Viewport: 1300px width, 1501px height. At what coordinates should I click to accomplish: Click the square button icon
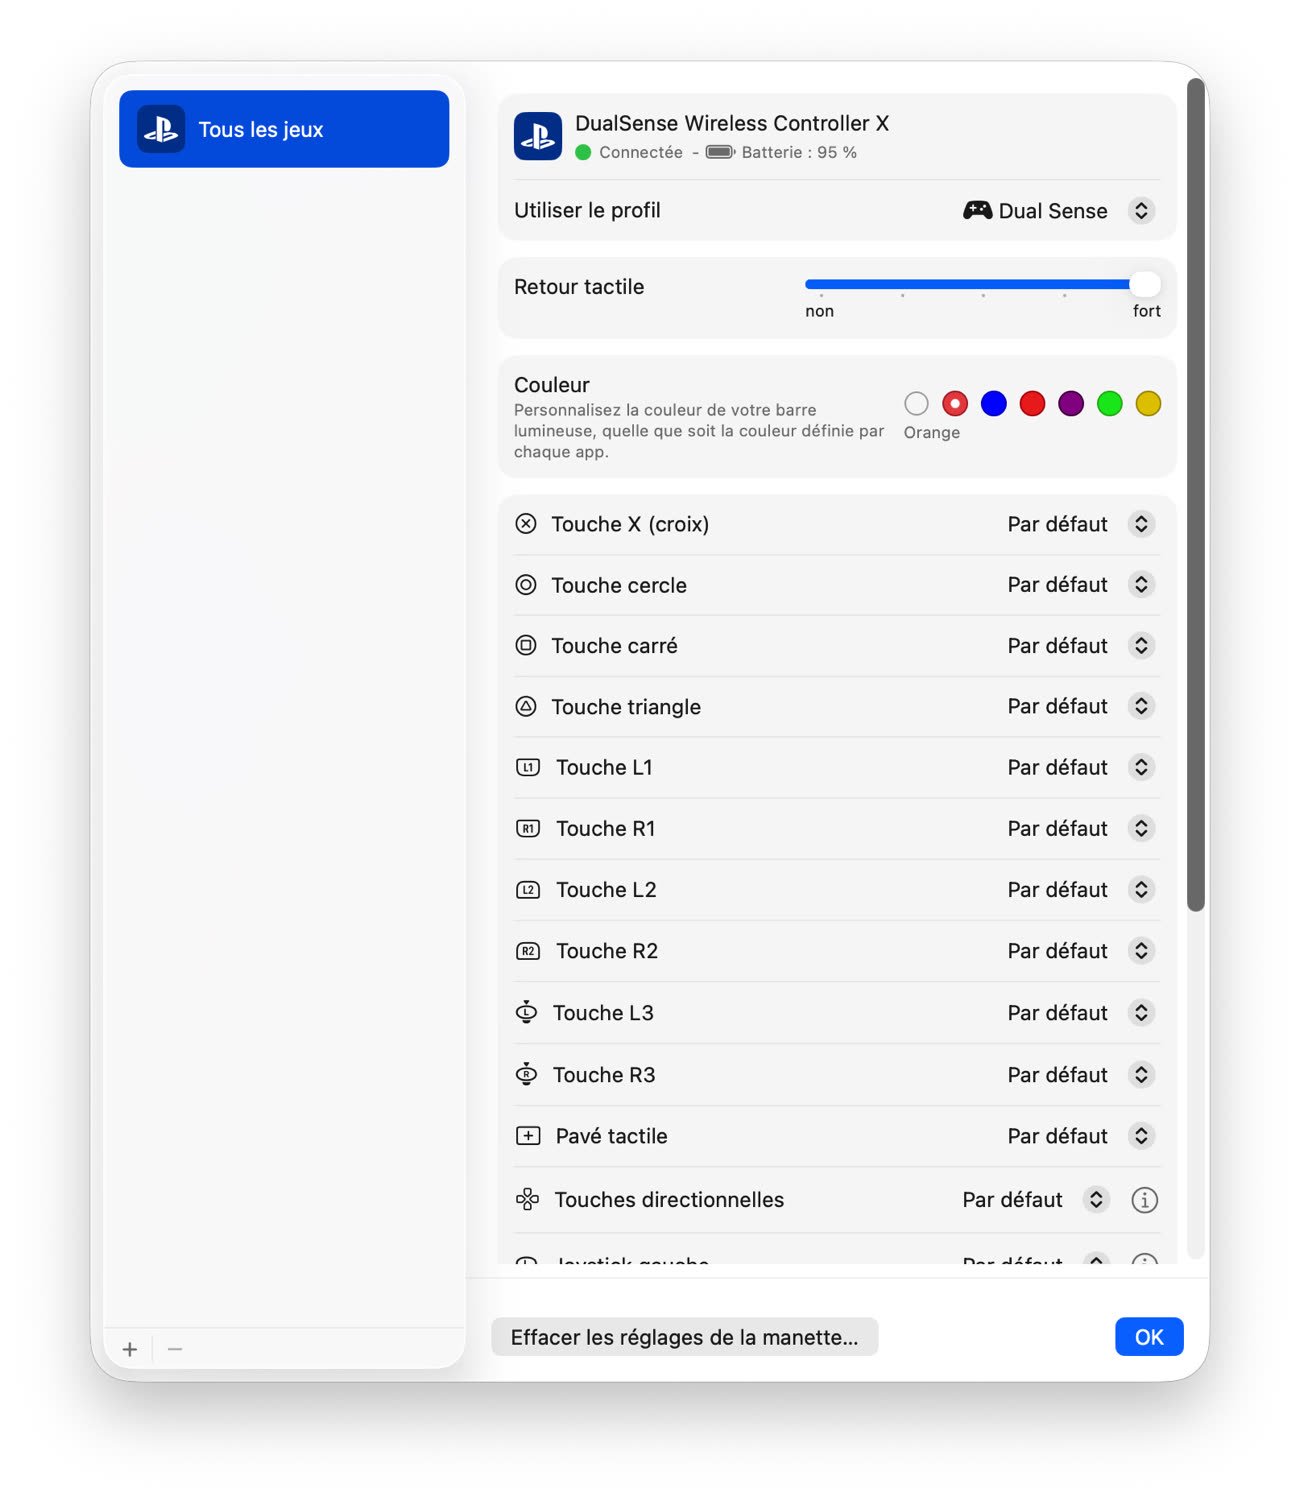(x=526, y=645)
